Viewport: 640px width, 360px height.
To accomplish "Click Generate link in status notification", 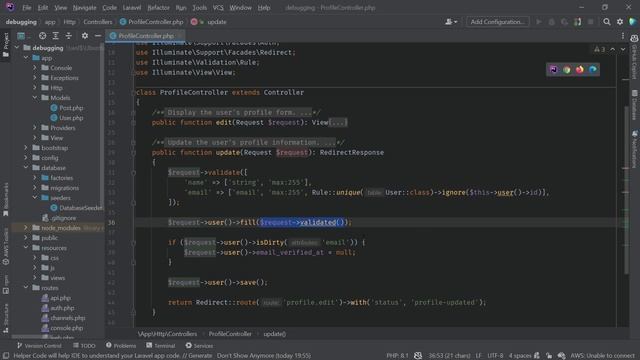I will (200, 356).
